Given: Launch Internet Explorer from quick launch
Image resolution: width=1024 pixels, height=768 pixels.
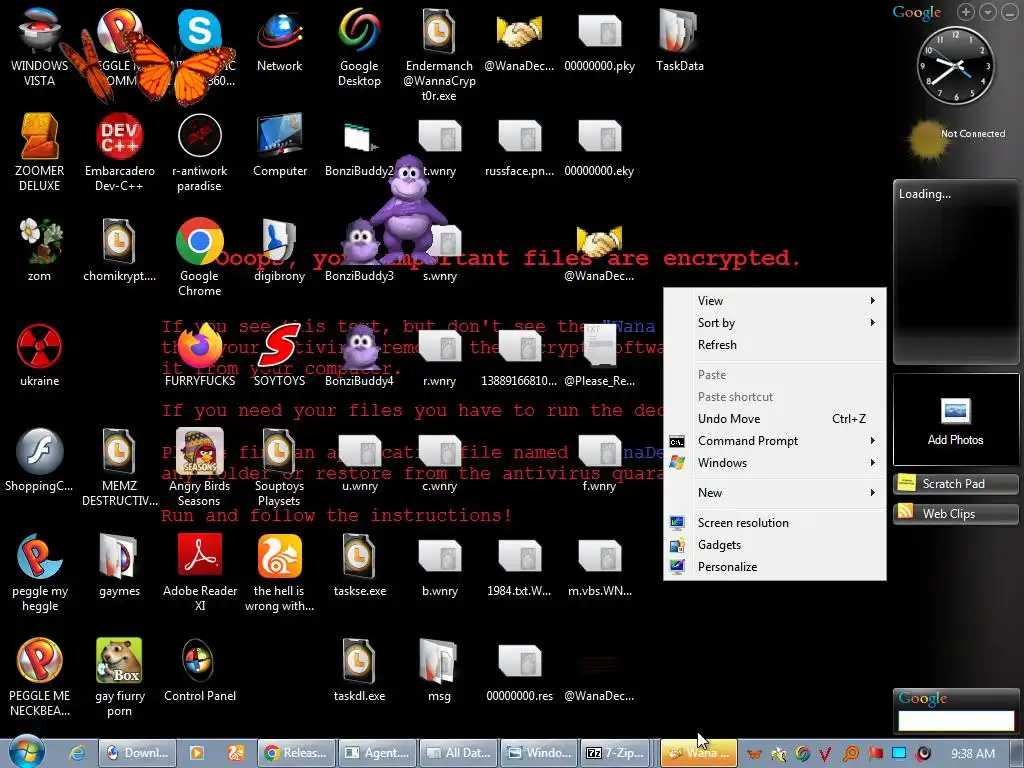Looking at the screenshot, I should coord(76,753).
